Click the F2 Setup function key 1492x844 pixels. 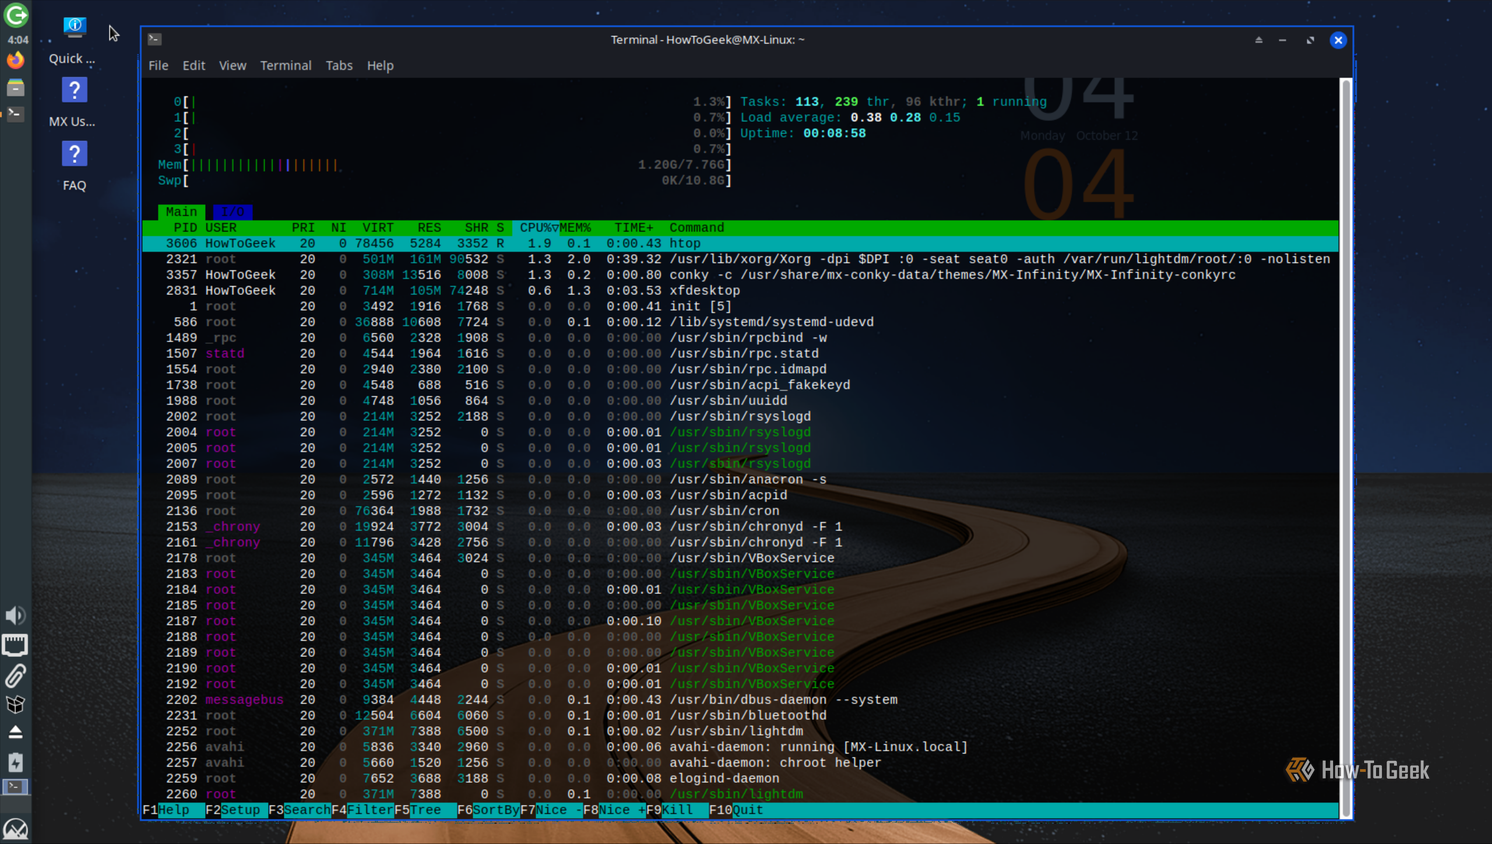236,810
